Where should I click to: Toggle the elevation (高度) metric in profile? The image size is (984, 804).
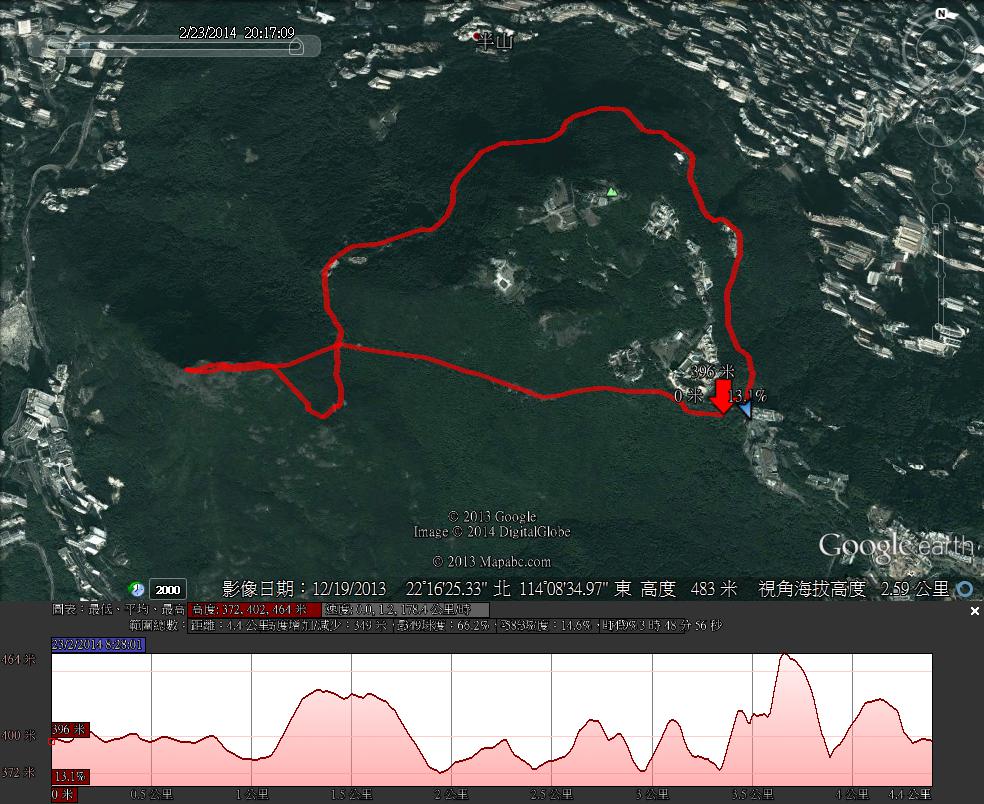click(254, 609)
